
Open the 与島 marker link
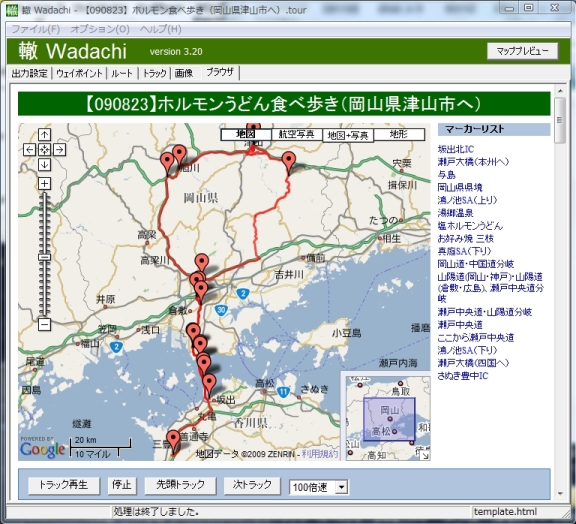446,175
